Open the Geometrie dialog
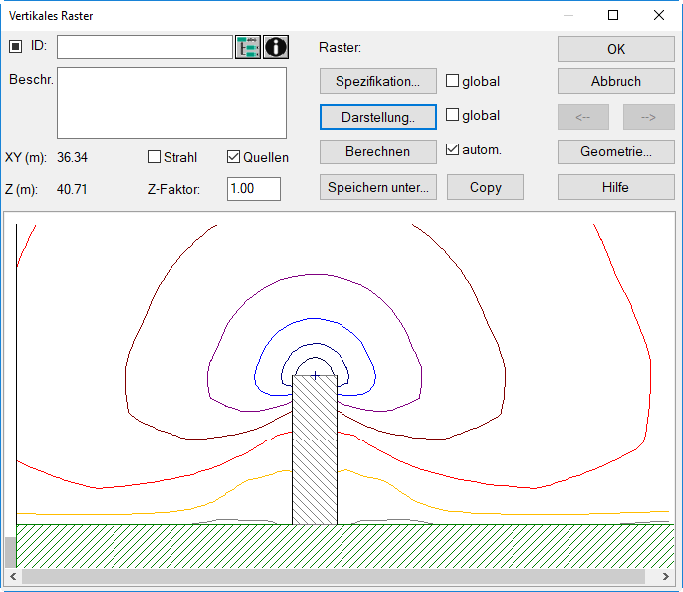The height and width of the screenshot is (592, 683). pos(616,152)
